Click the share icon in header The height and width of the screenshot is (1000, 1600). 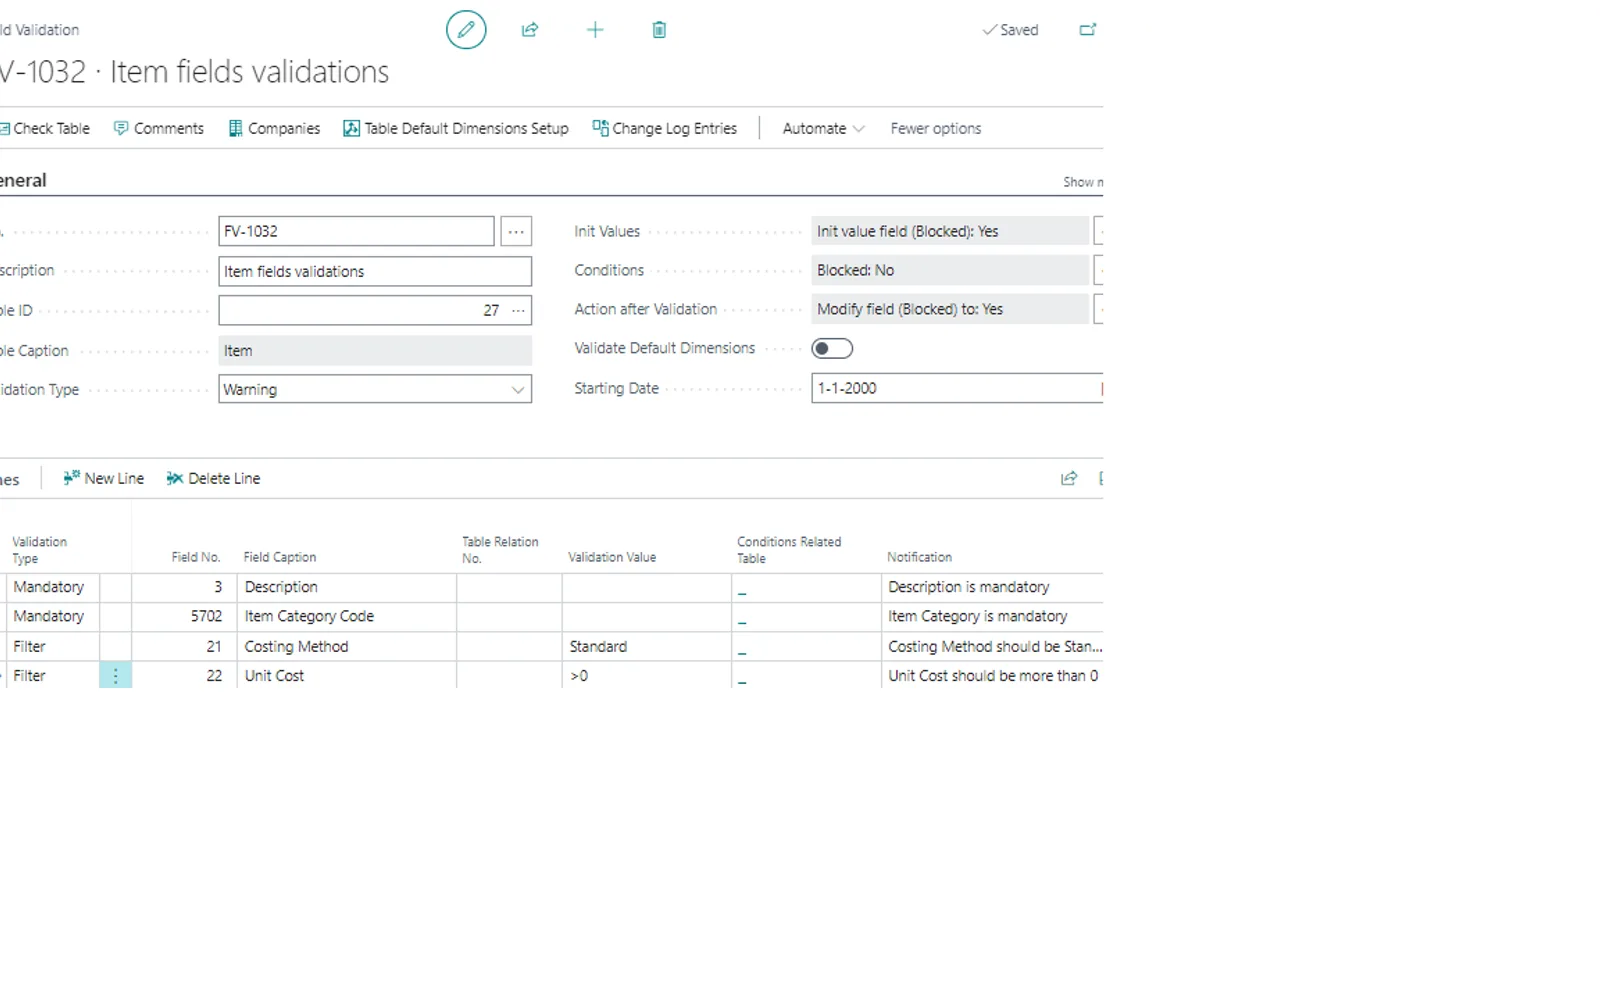530,30
